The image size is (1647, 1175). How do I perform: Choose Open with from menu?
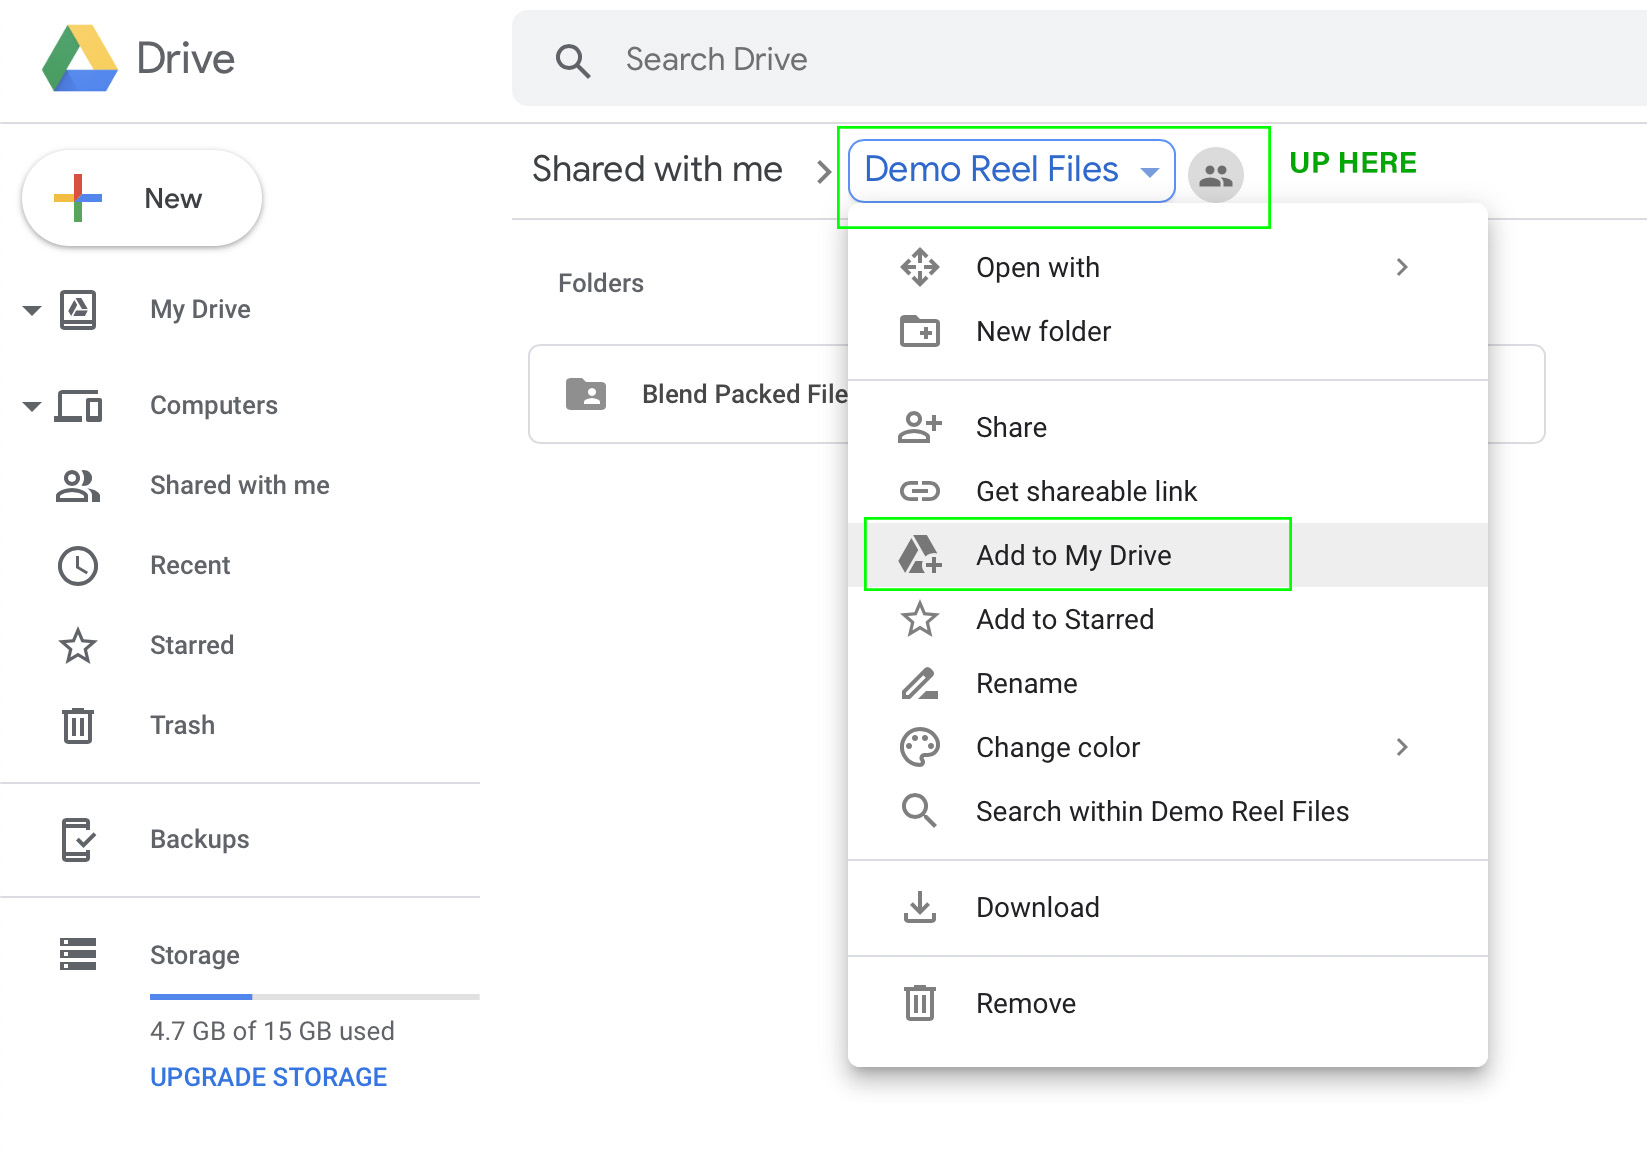(1038, 267)
